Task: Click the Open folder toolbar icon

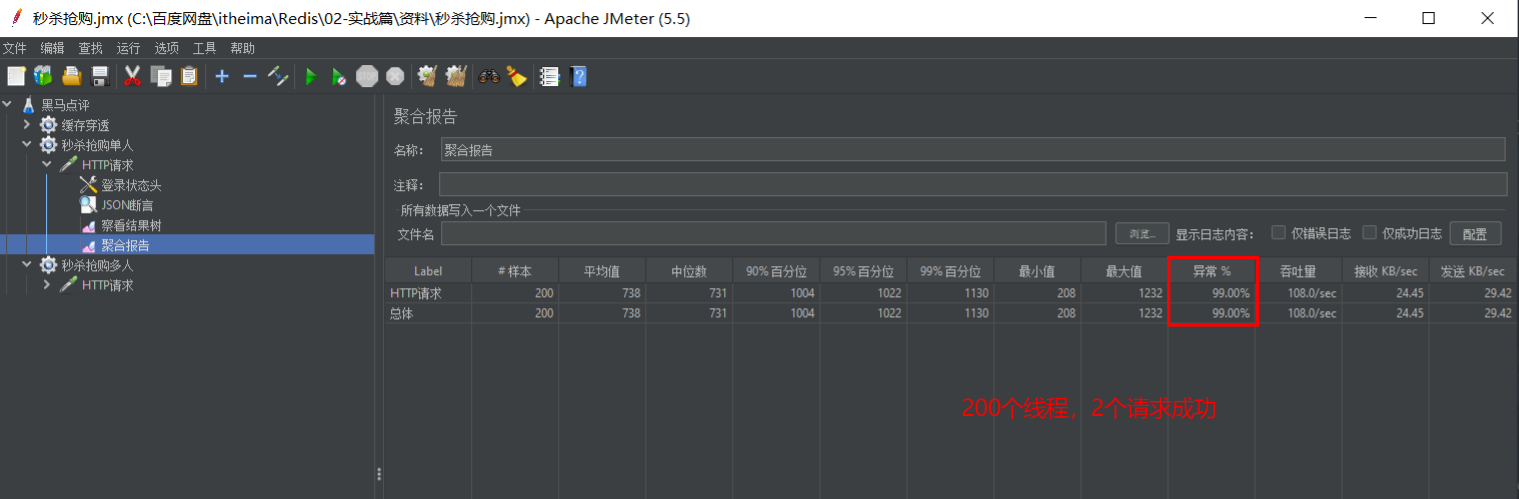Action: 72,76
